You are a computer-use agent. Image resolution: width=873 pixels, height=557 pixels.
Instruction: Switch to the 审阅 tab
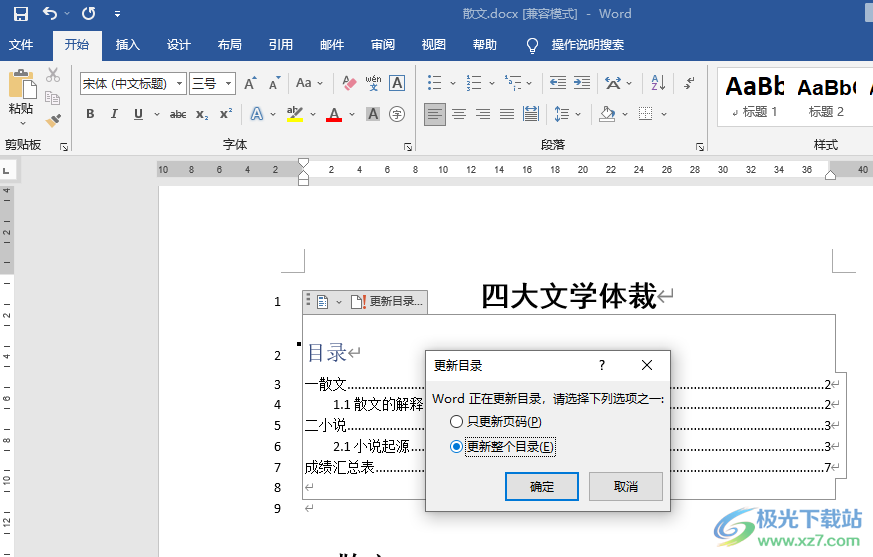click(382, 45)
